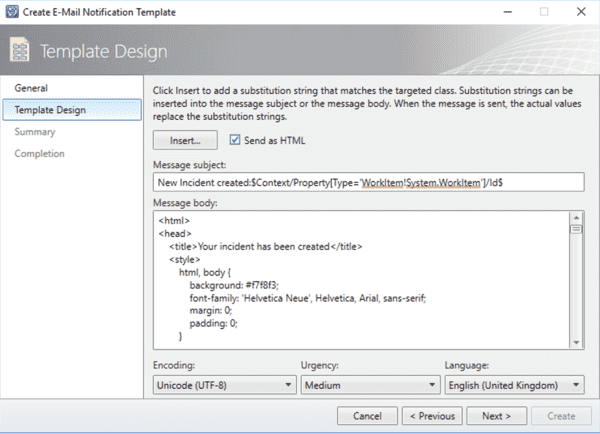
Task: Maximize the Create E-Mail Notification Template window
Action: [544, 11]
